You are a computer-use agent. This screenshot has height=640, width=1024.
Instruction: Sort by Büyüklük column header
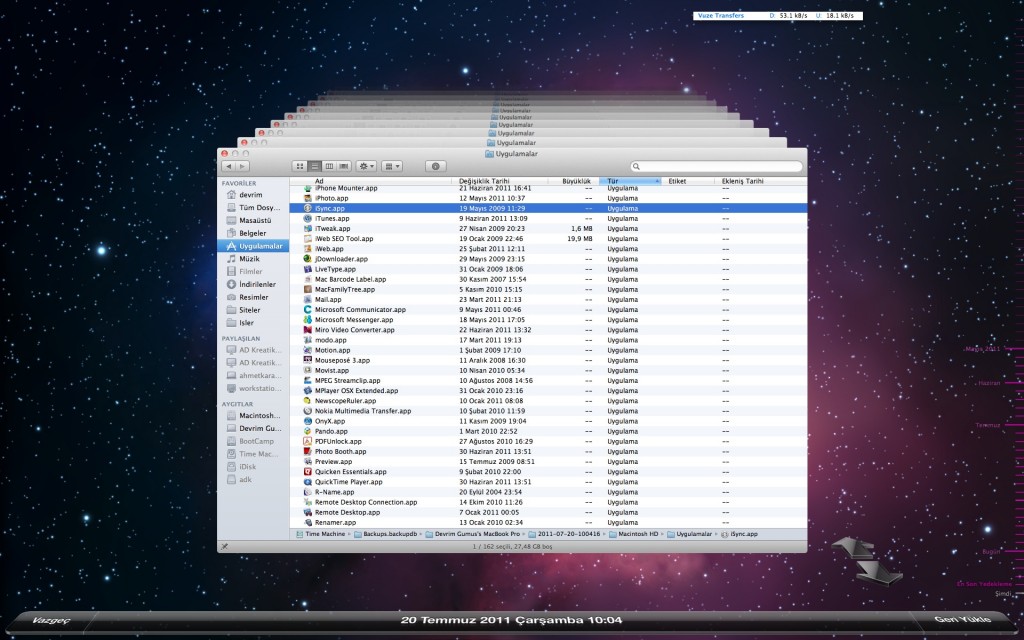[x=573, y=181]
